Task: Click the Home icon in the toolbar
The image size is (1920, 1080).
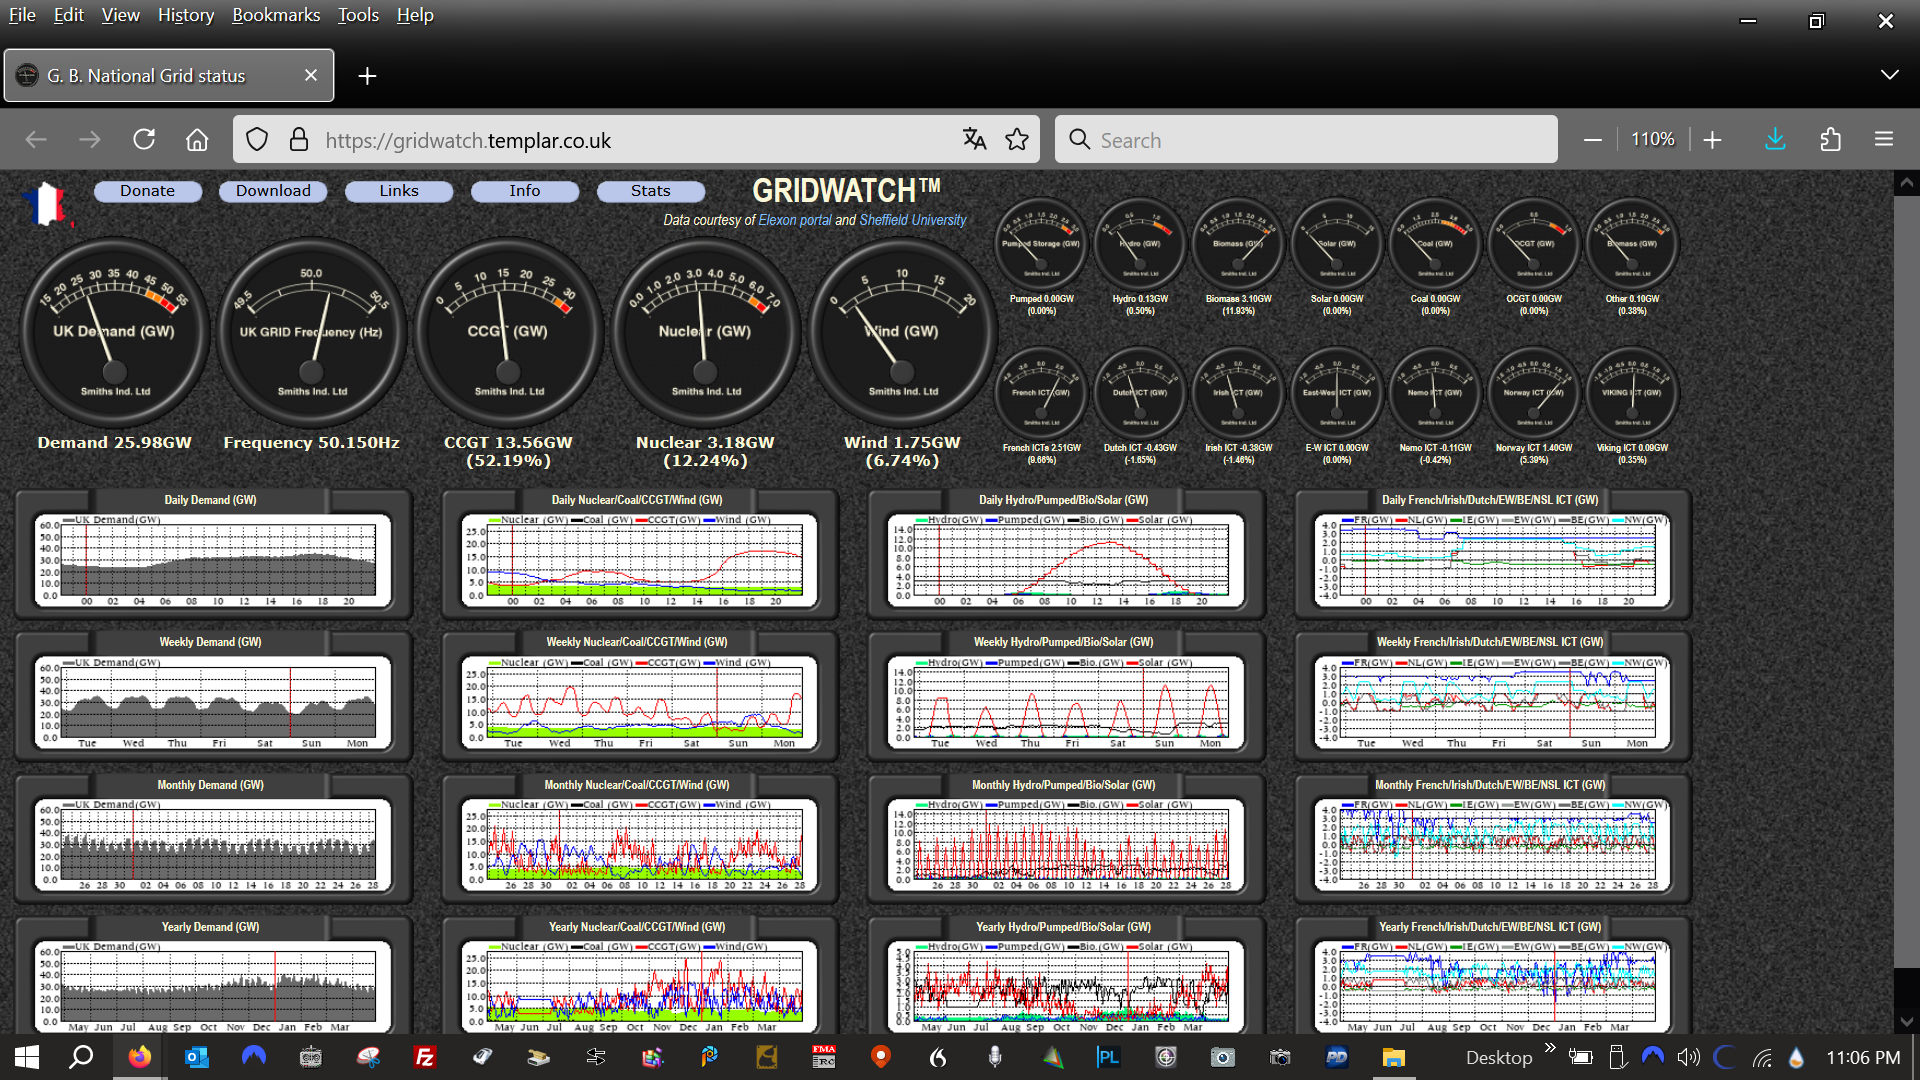Action: 197,140
